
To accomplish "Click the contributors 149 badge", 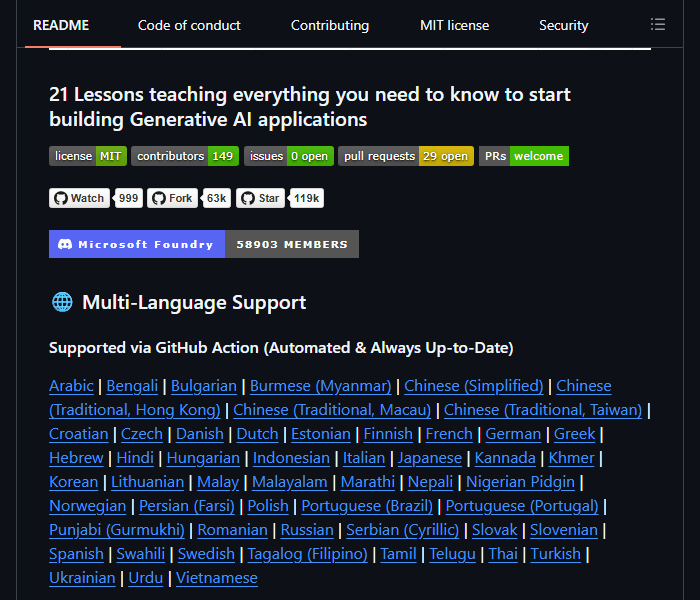I will coord(185,156).
